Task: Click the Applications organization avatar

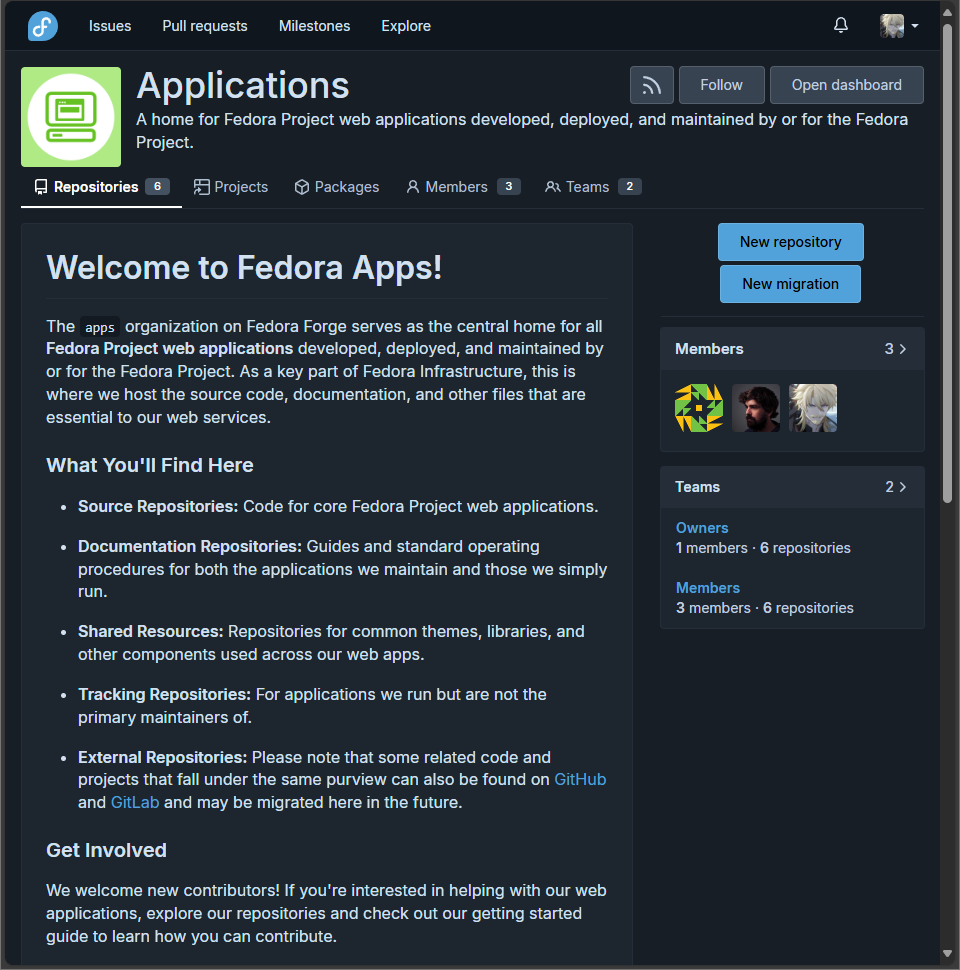Action: 70,116
